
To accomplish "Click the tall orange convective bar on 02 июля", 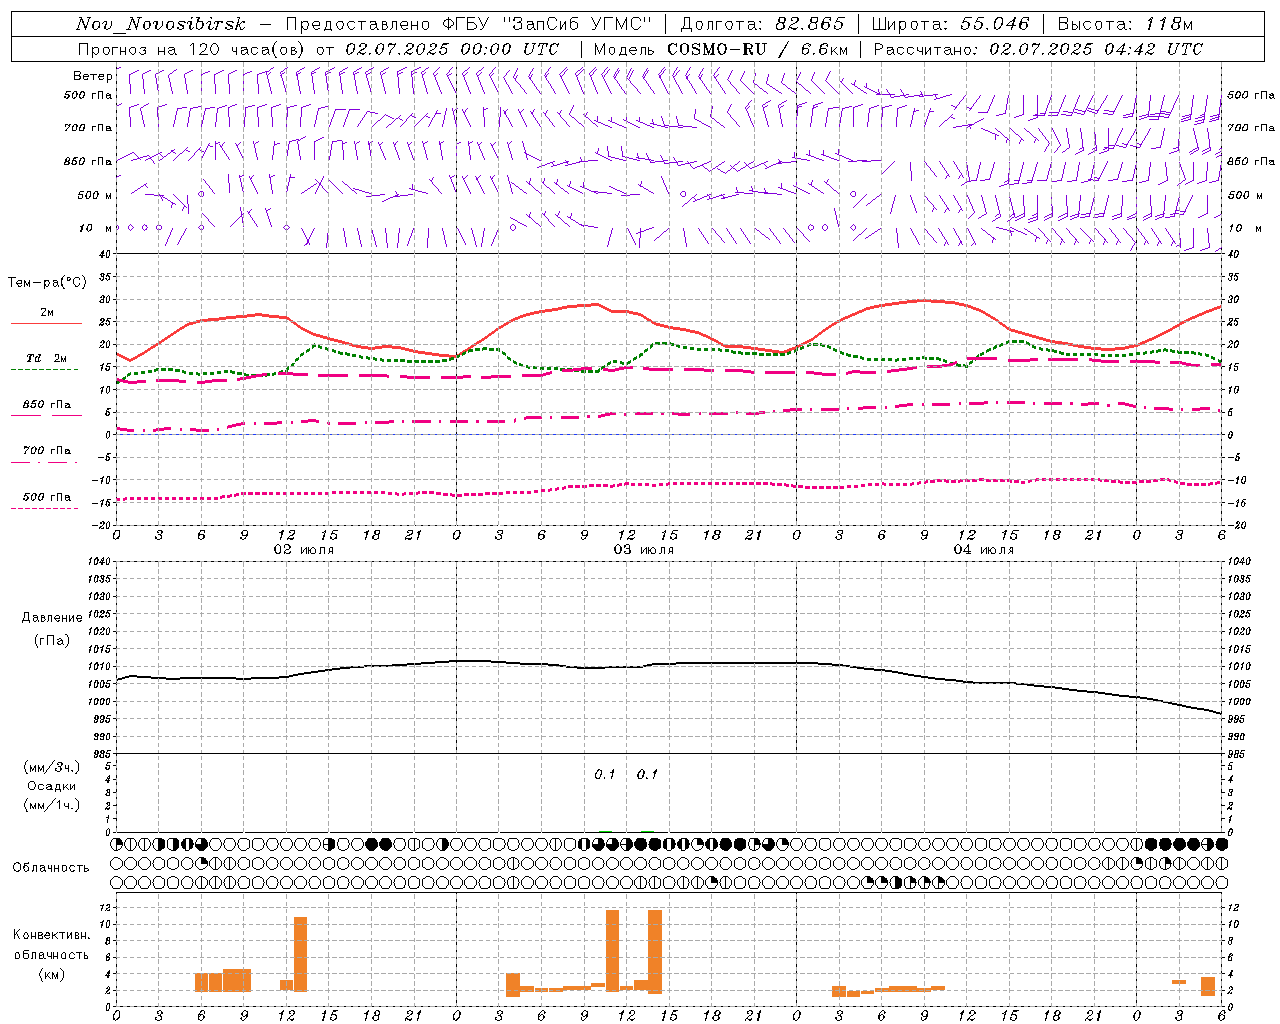I will coord(300,954).
